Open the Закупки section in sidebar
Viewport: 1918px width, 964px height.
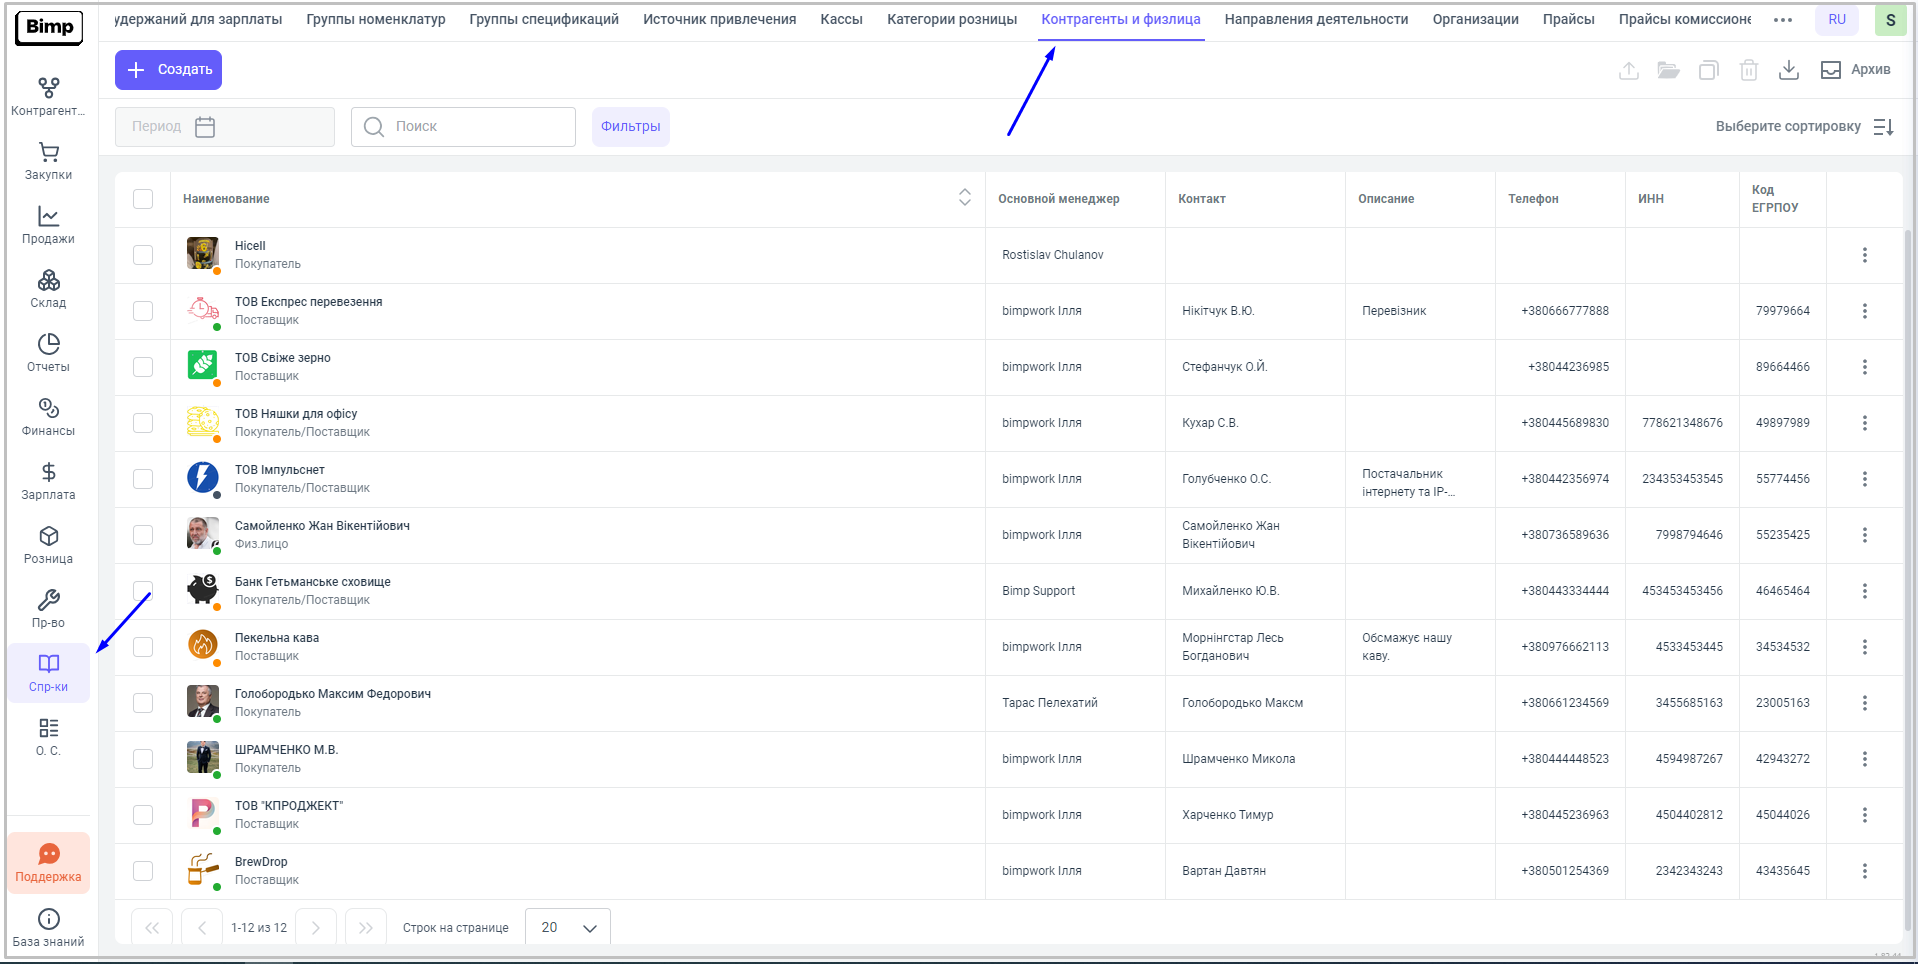48,160
